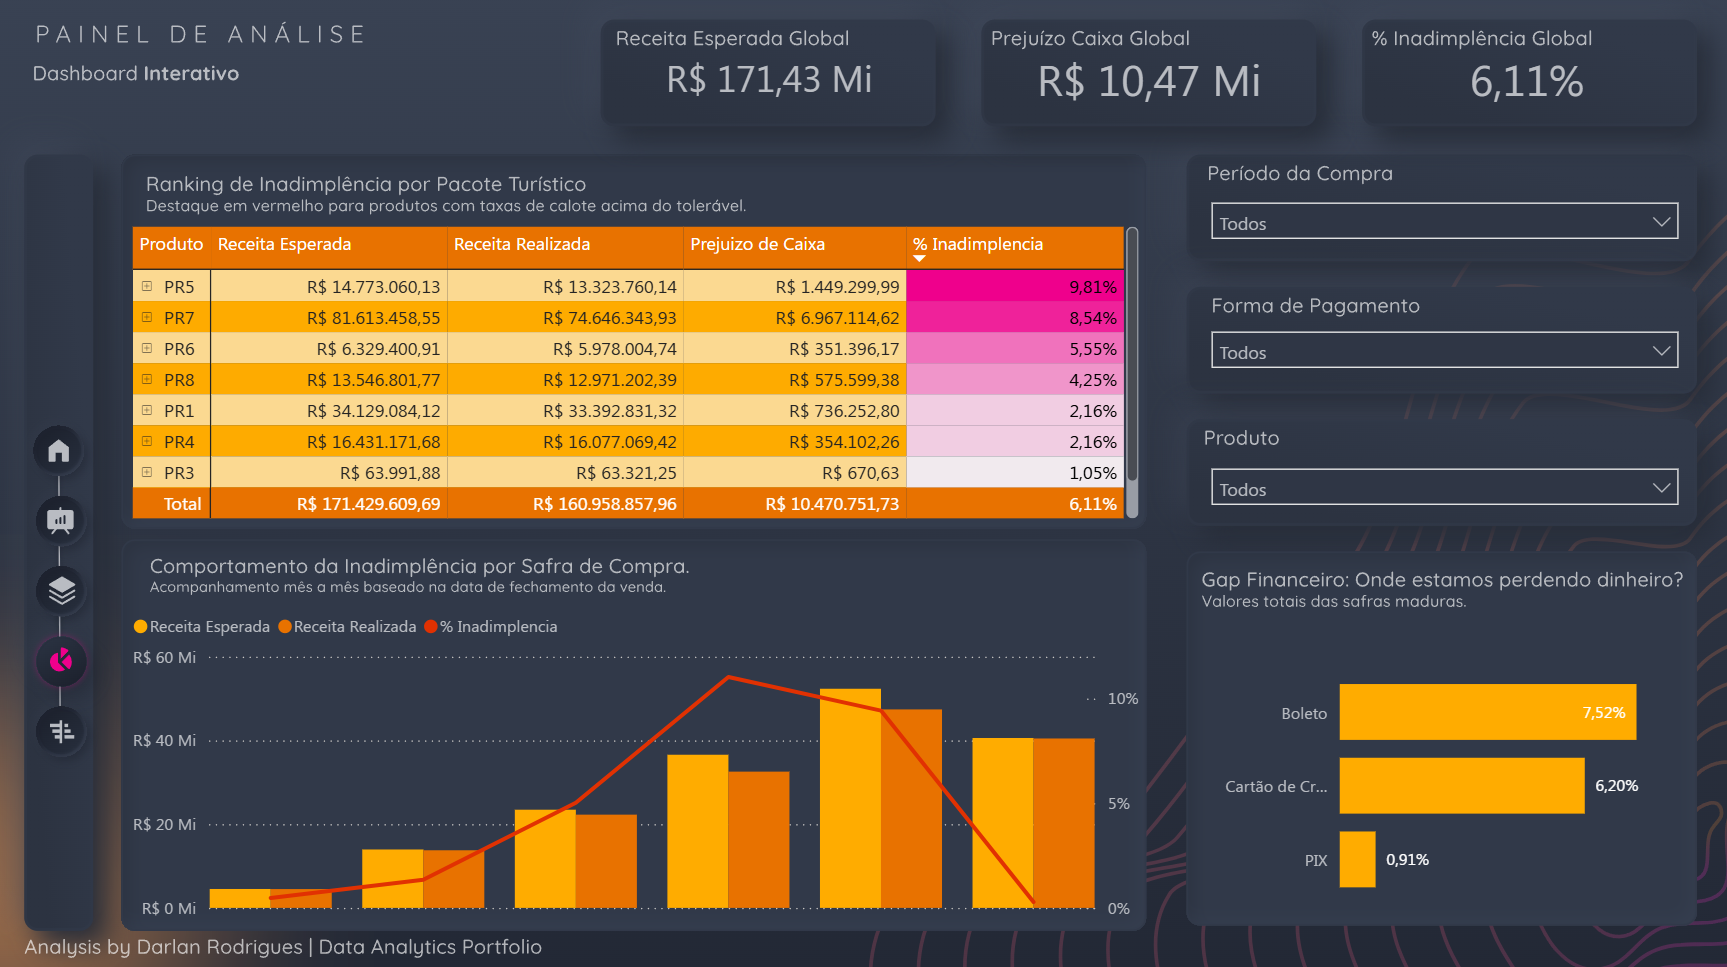Click the stacked layers navigation icon
Image resolution: width=1727 pixels, height=967 pixels.
pos(61,591)
